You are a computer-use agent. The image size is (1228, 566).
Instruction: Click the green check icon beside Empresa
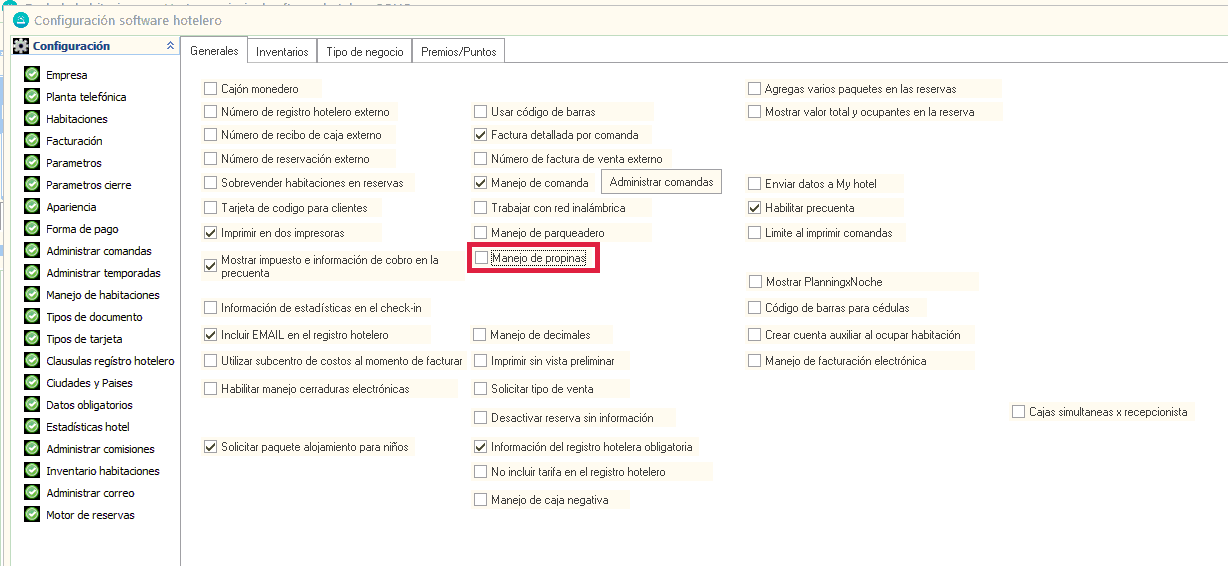32,75
